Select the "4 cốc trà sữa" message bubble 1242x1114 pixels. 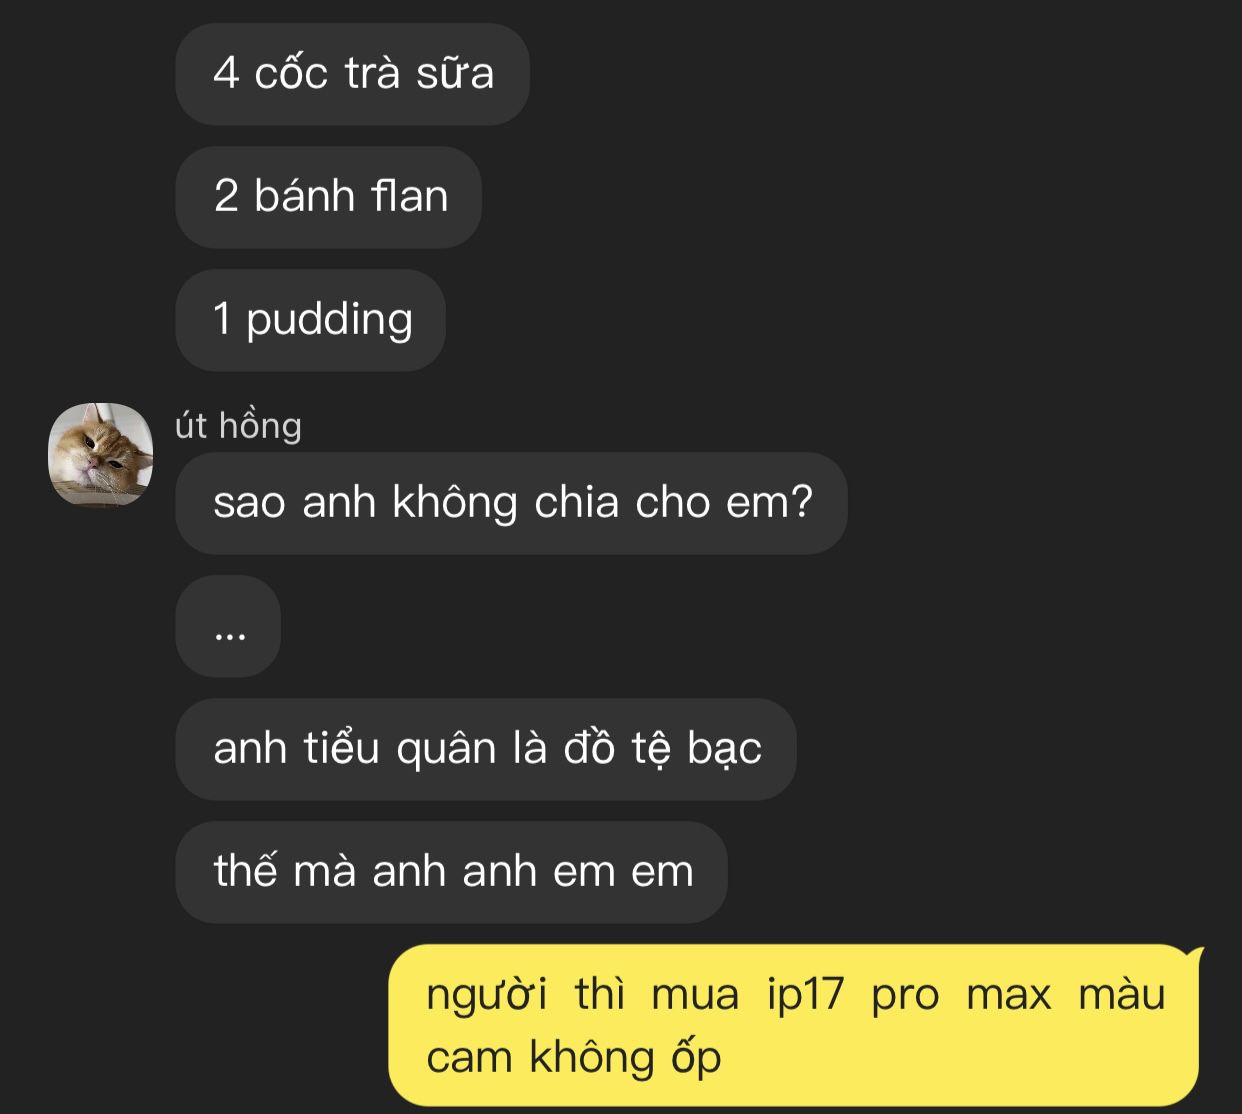[352, 74]
